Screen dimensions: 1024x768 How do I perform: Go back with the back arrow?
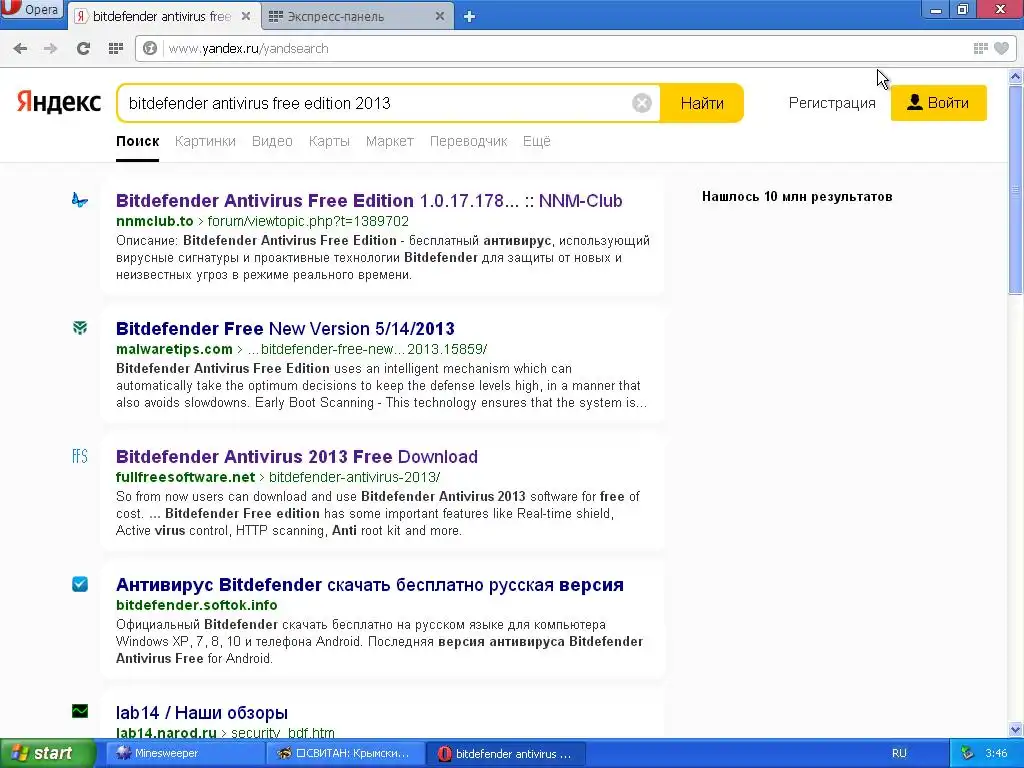click(x=20, y=48)
